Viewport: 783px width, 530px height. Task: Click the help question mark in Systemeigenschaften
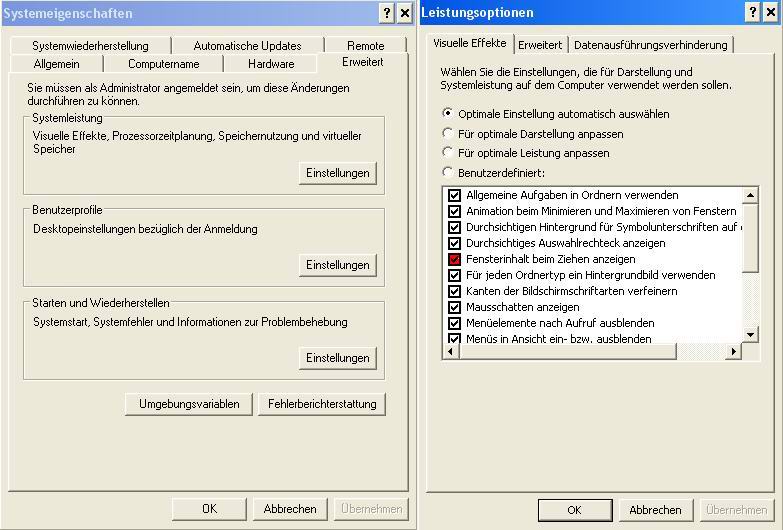[x=387, y=13]
